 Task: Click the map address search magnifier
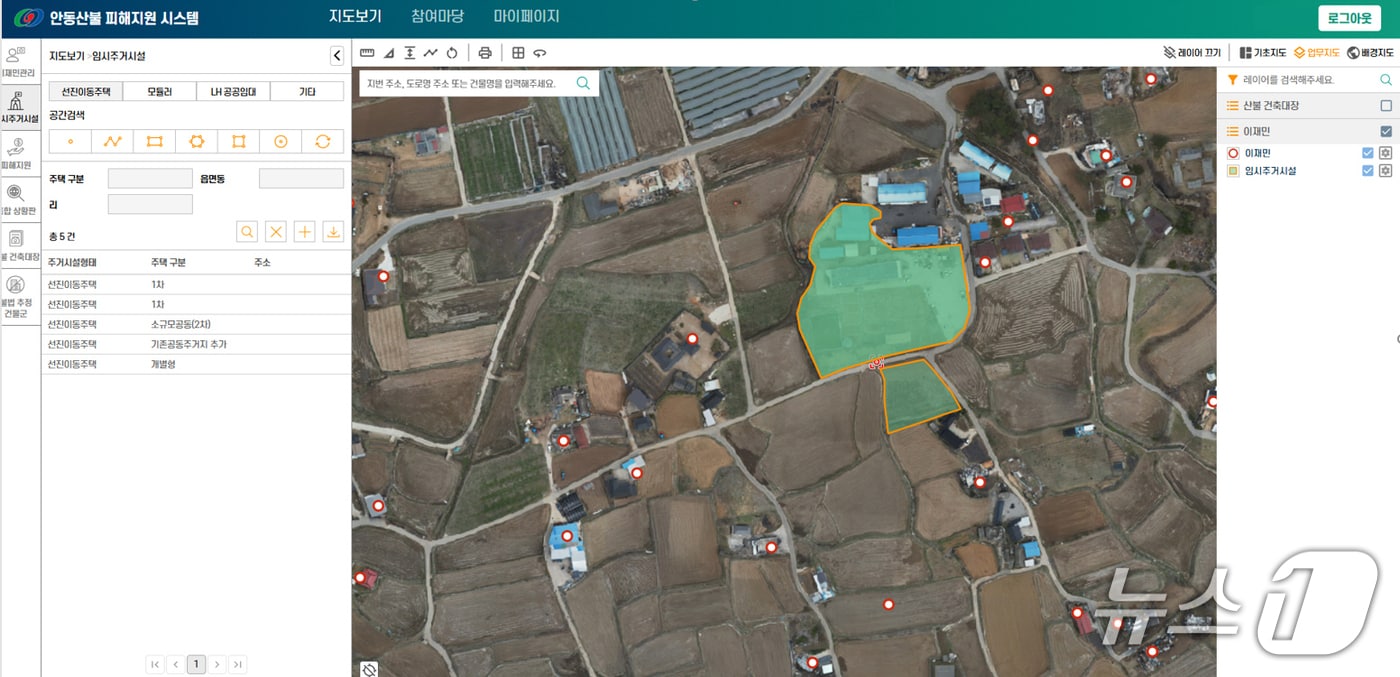[583, 84]
